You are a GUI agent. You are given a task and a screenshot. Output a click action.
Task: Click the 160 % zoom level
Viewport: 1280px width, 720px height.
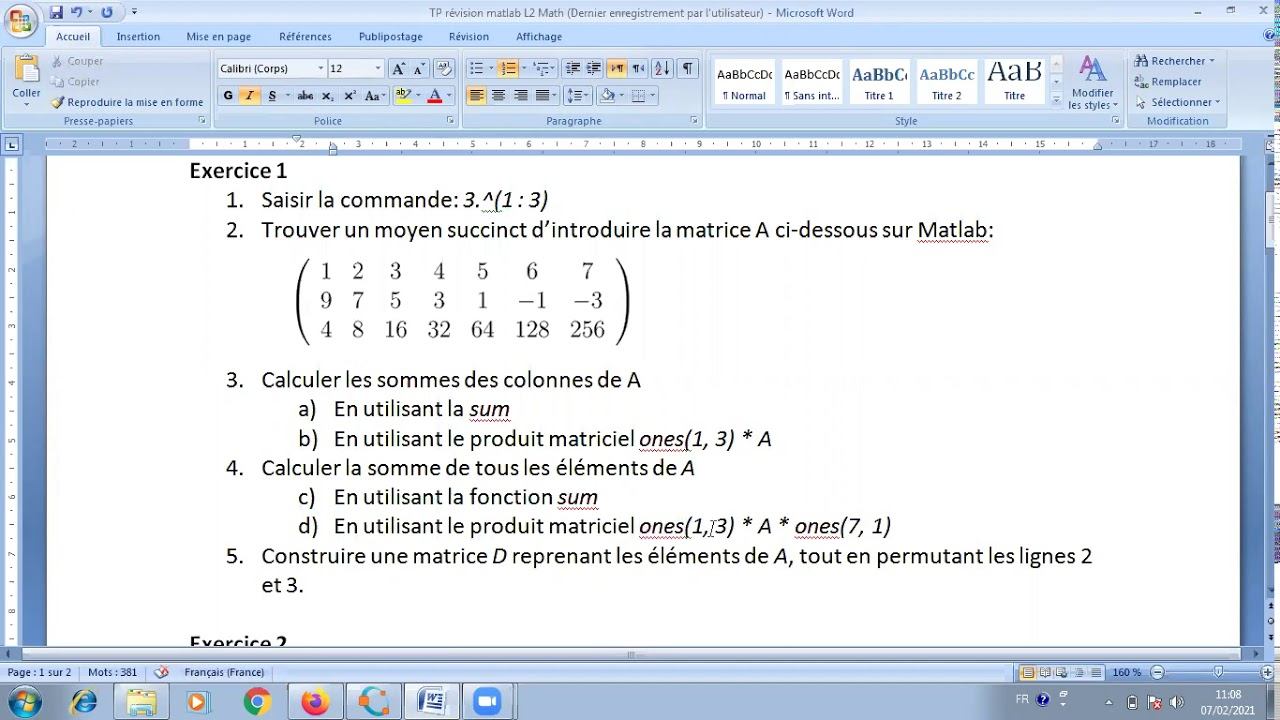(x=1126, y=672)
